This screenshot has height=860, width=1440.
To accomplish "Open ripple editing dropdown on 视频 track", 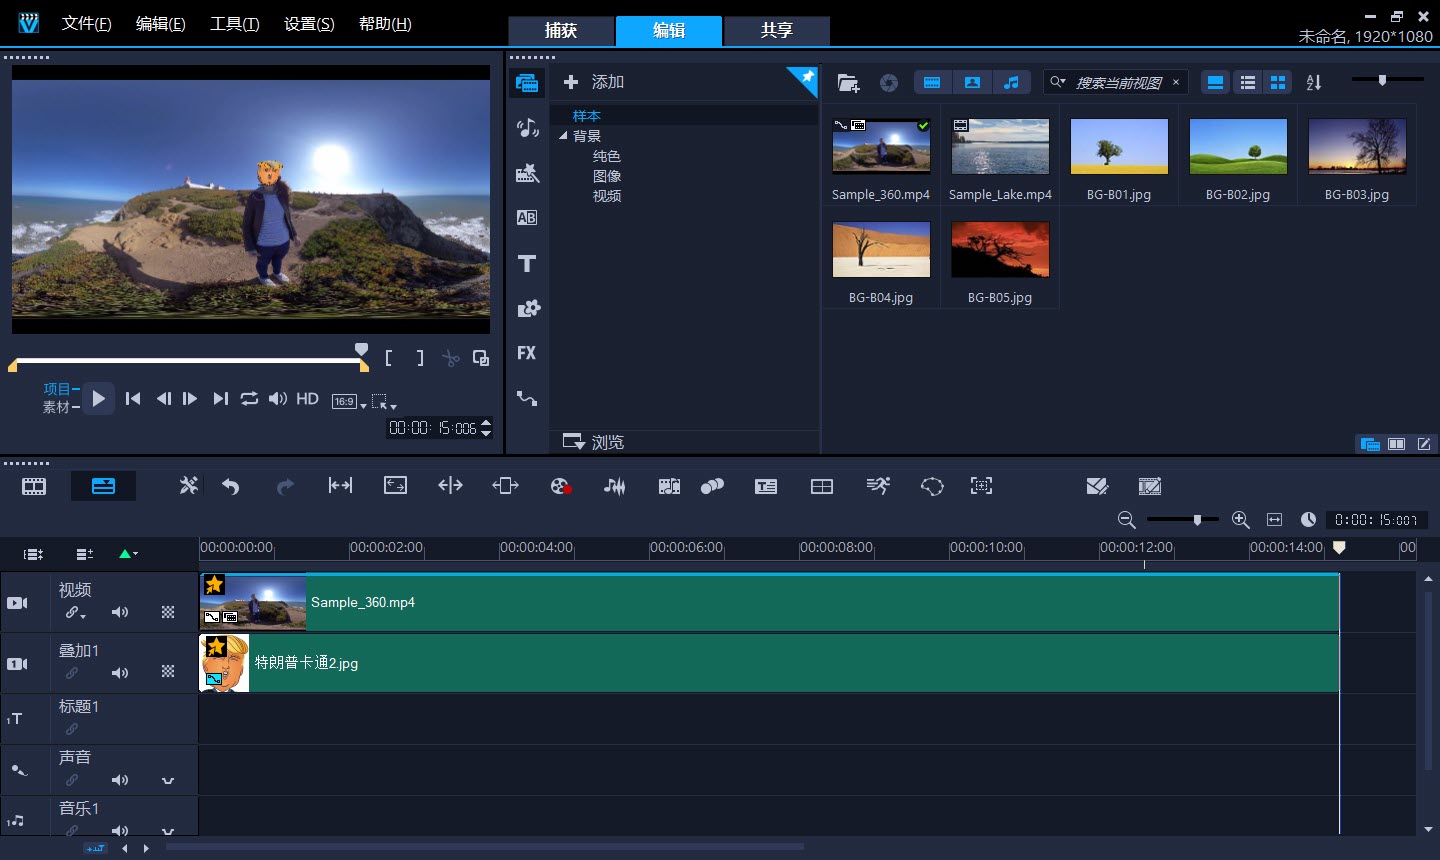I will coord(76,613).
